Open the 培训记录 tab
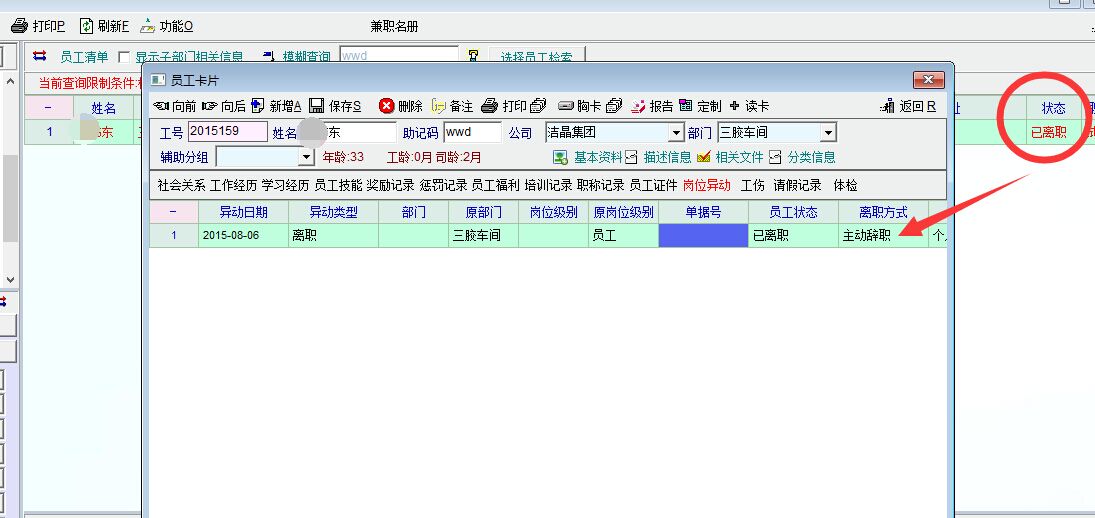The height and width of the screenshot is (518, 1095). tap(548, 185)
